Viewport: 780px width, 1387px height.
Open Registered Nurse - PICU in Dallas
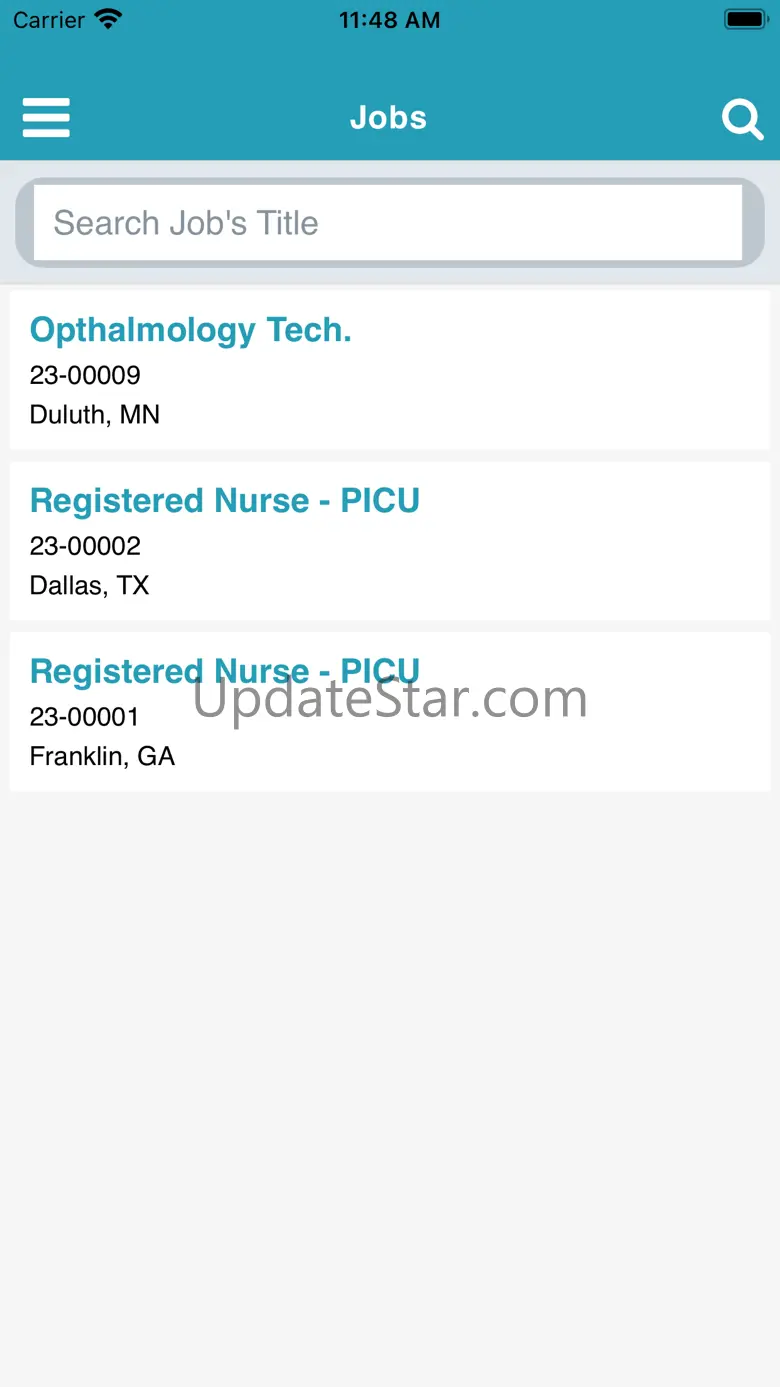(225, 500)
